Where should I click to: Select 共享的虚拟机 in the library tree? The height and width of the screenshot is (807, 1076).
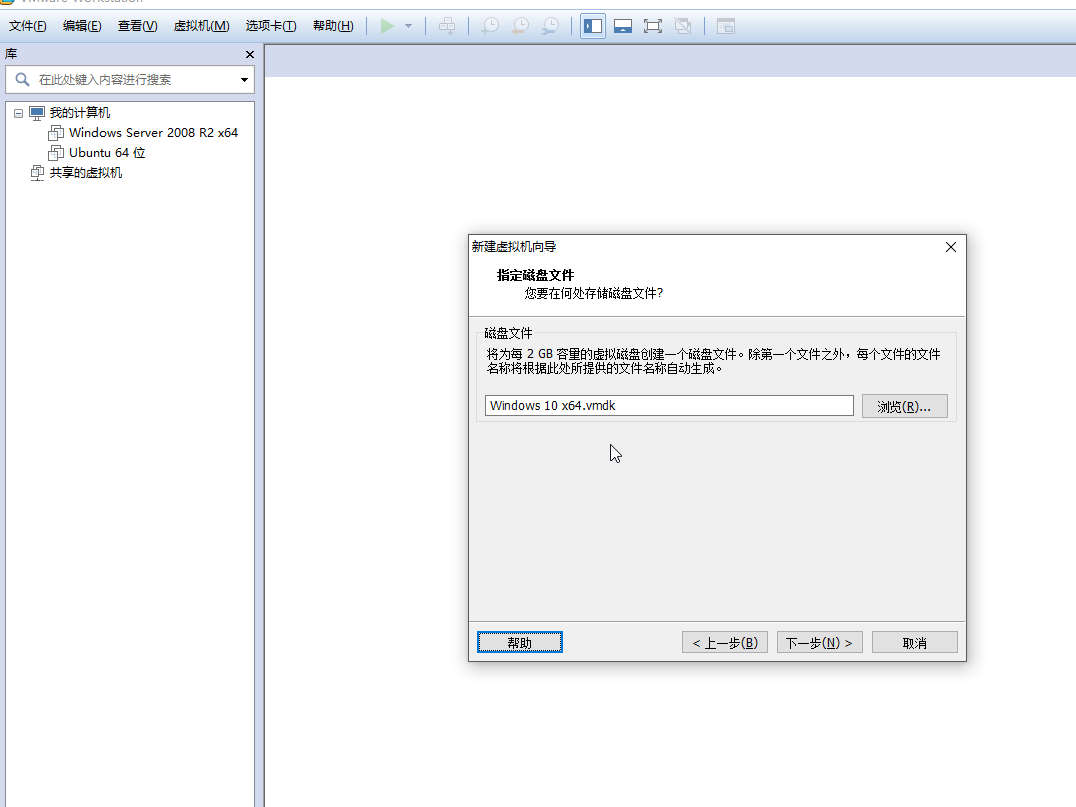point(86,172)
